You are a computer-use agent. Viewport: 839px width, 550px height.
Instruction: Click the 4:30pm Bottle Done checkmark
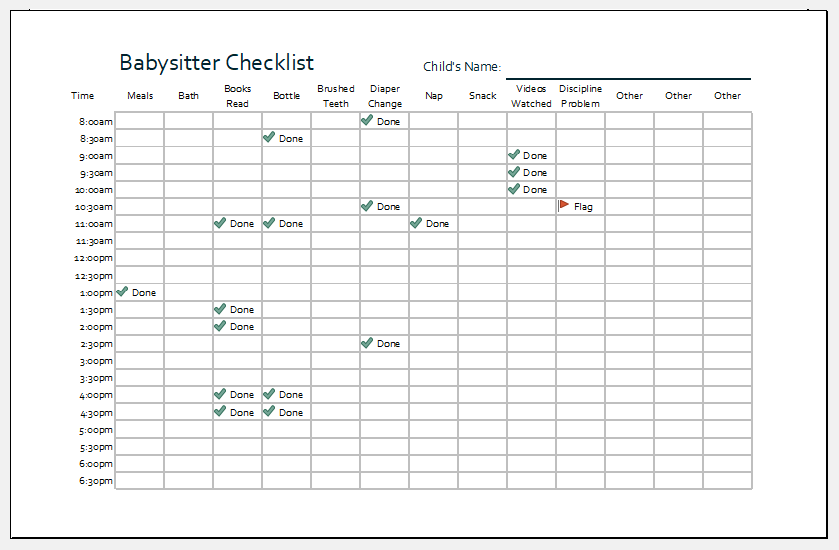pos(269,411)
